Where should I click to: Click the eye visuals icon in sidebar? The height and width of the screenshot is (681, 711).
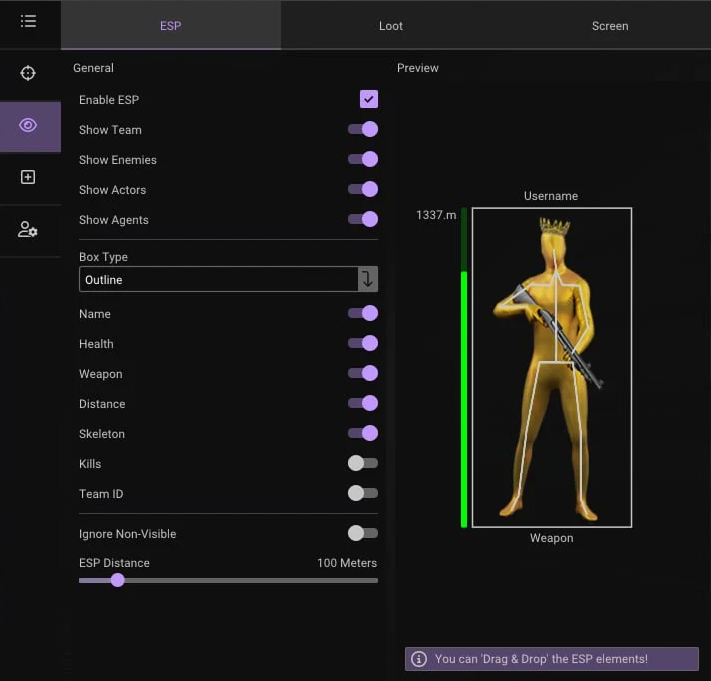click(x=28, y=125)
